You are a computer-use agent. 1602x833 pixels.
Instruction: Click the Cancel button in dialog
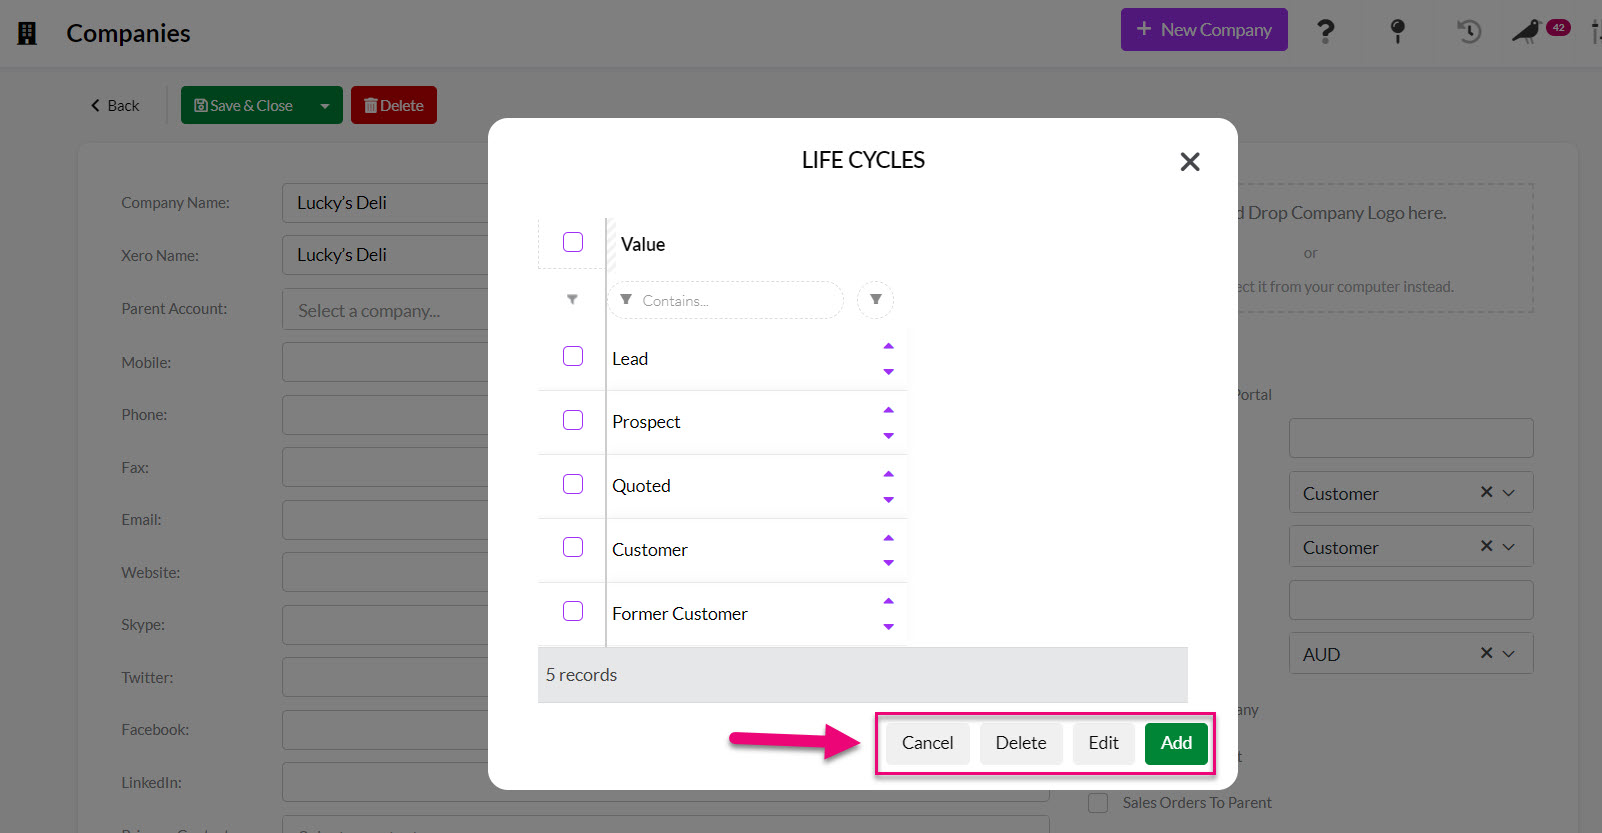(x=927, y=743)
